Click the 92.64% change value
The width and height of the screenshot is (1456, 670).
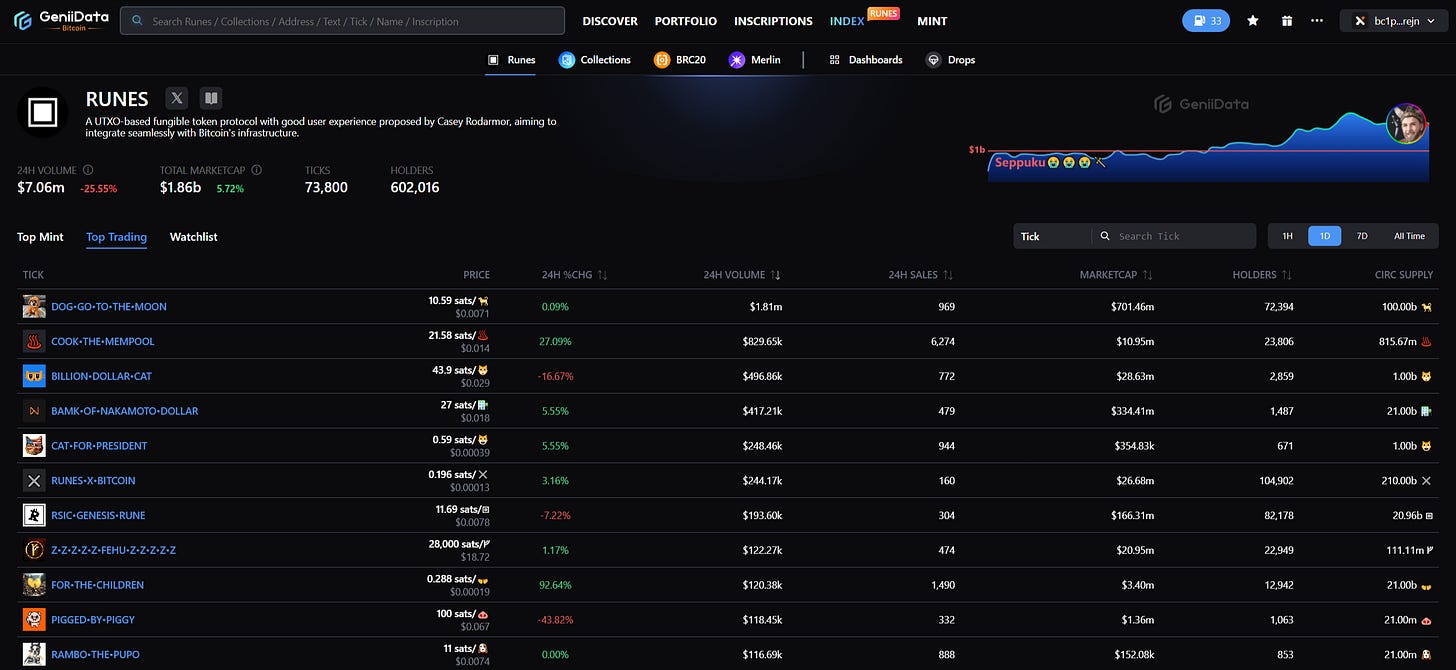[555, 585]
